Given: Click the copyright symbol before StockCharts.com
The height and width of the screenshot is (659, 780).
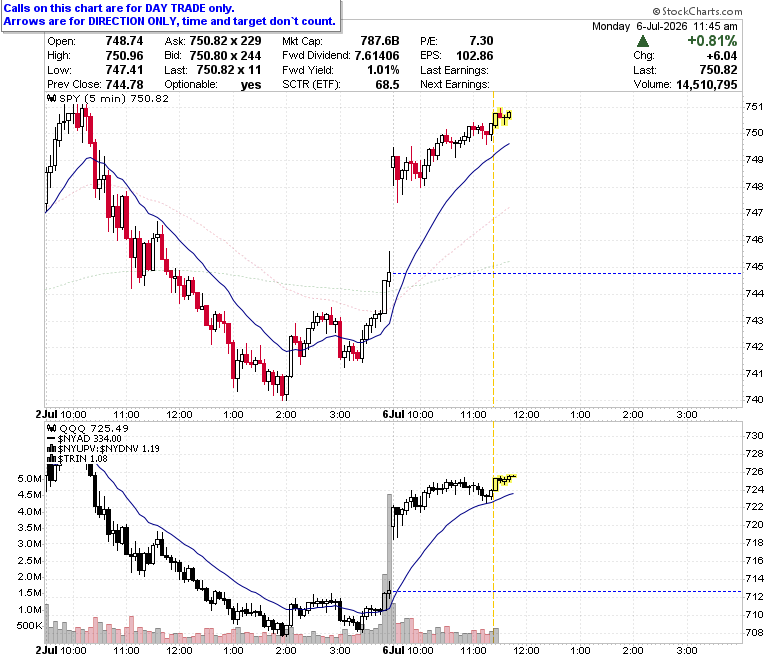Looking at the screenshot, I should [x=656, y=11].
